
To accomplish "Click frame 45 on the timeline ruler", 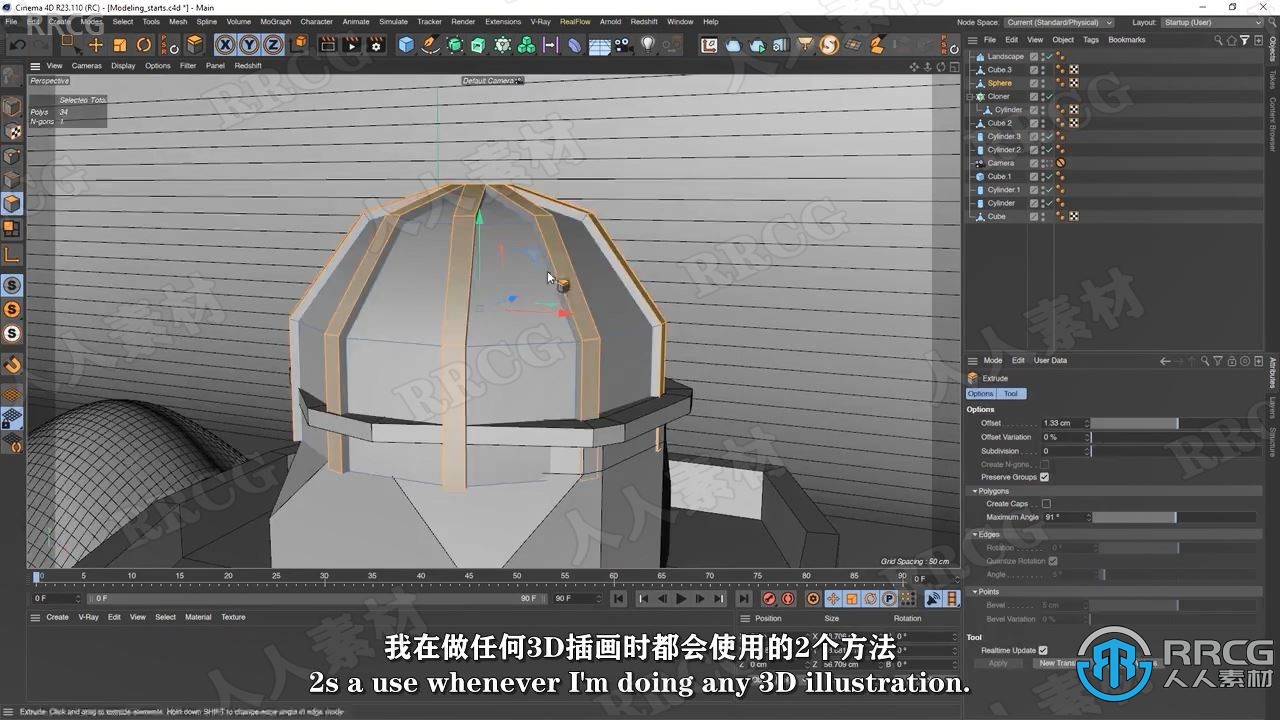I will point(468,577).
